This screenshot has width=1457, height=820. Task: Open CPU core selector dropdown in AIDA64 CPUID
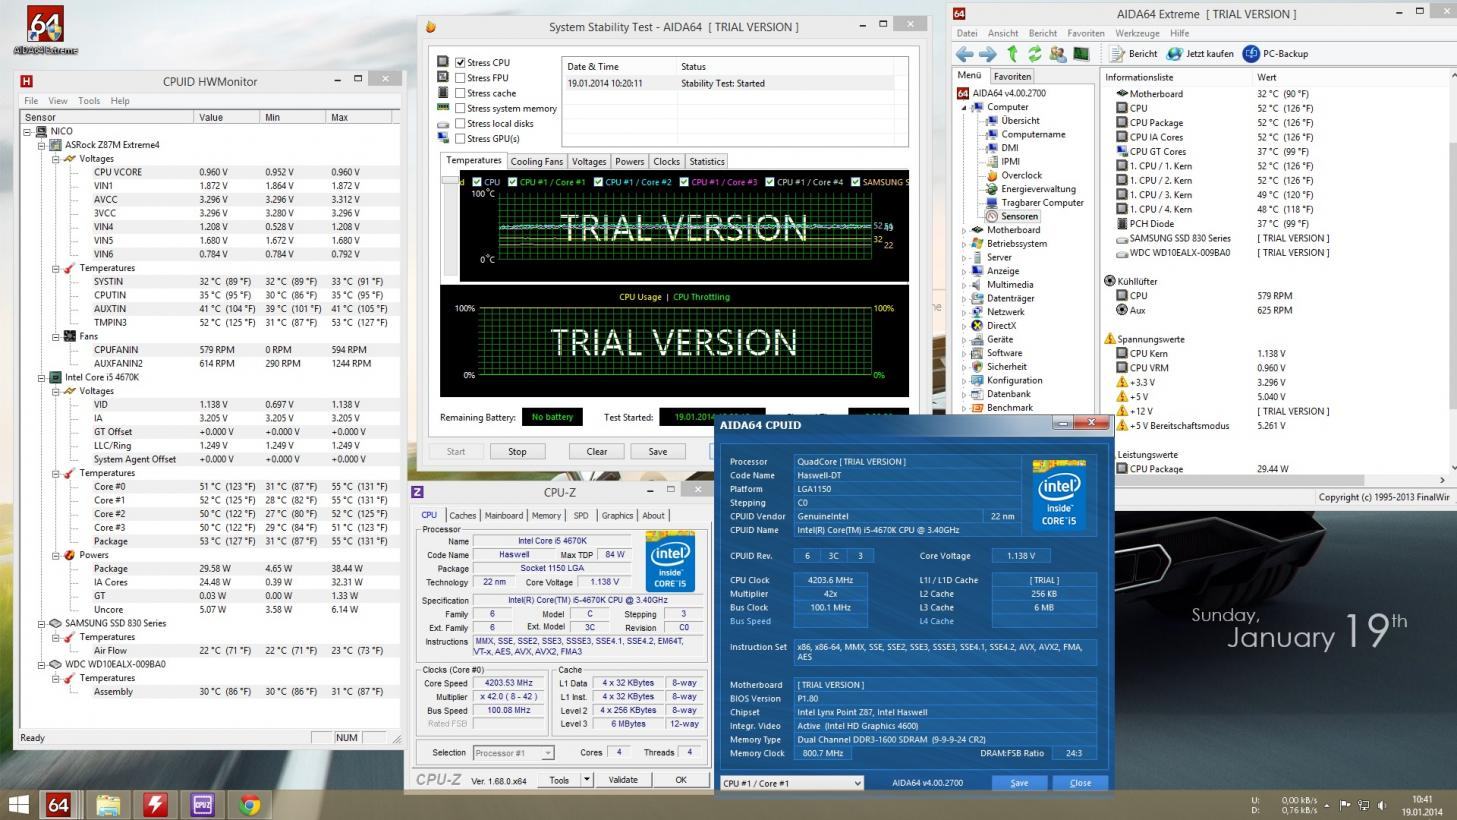point(791,783)
